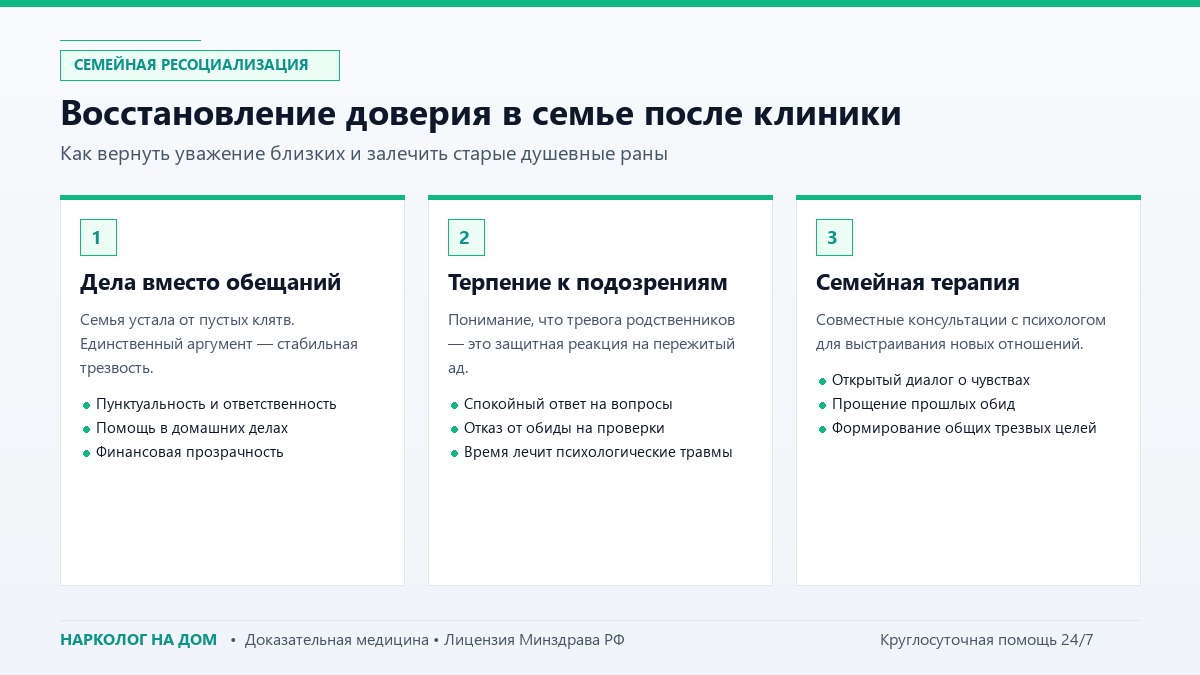Click the footer text Круглосуточная помощь 24/7
This screenshot has height=675, width=1200.
(987, 640)
